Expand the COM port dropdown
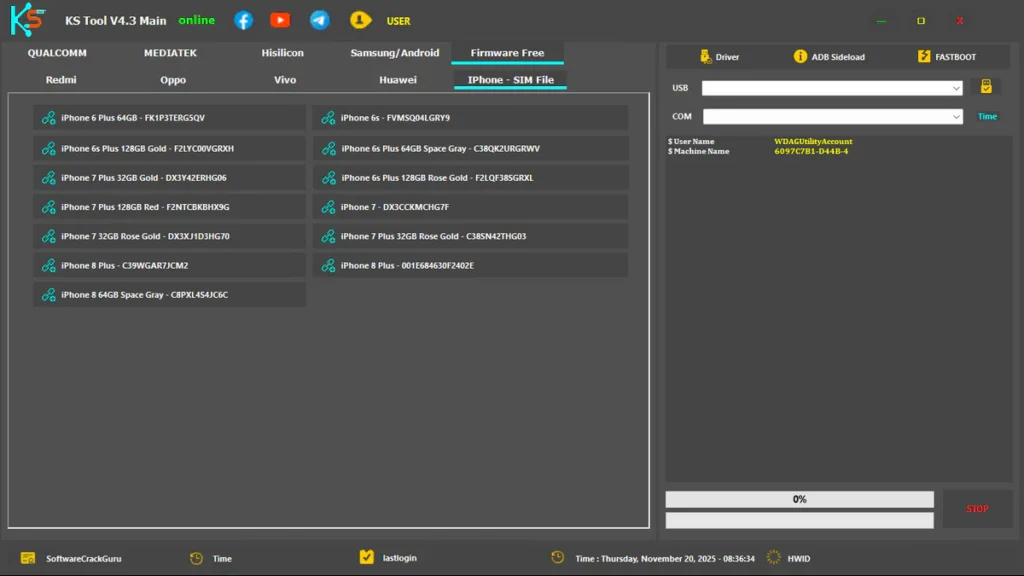The image size is (1024, 576). click(x=957, y=117)
